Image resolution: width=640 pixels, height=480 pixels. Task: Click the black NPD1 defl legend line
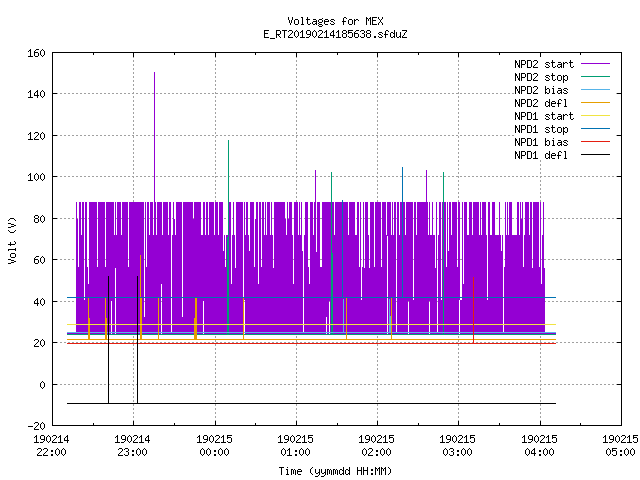(595, 155)
